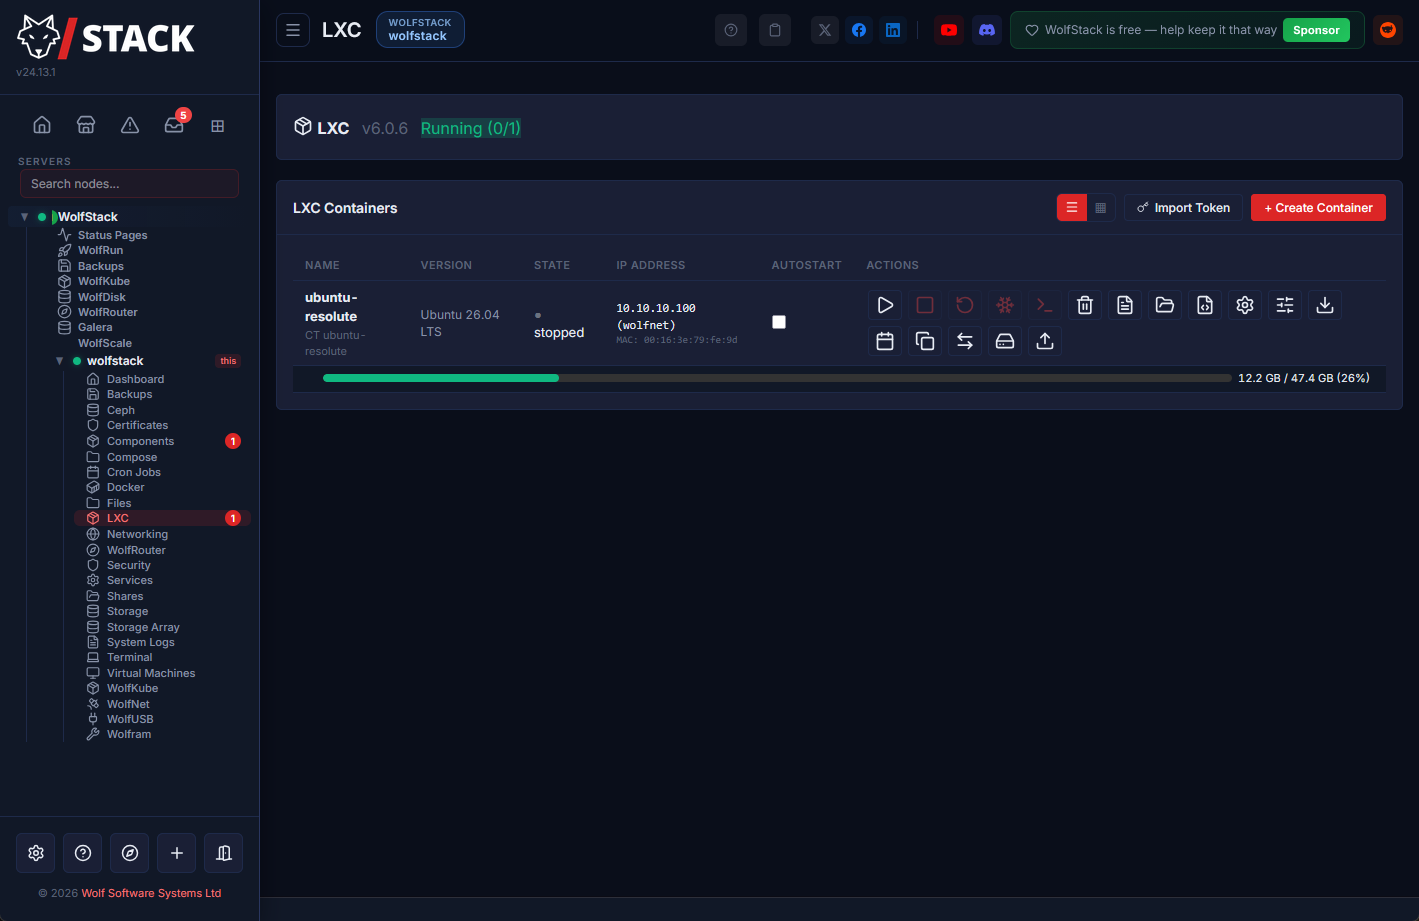
Task: Open the app store shop icon in sidebar
Action: click(x=86, y=125)
